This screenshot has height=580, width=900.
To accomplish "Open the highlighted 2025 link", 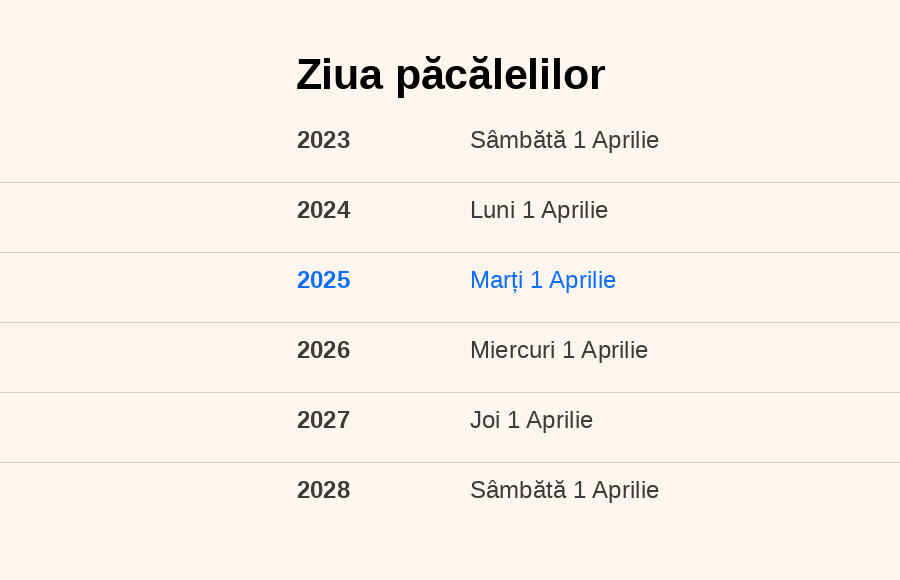I will 323,280.
